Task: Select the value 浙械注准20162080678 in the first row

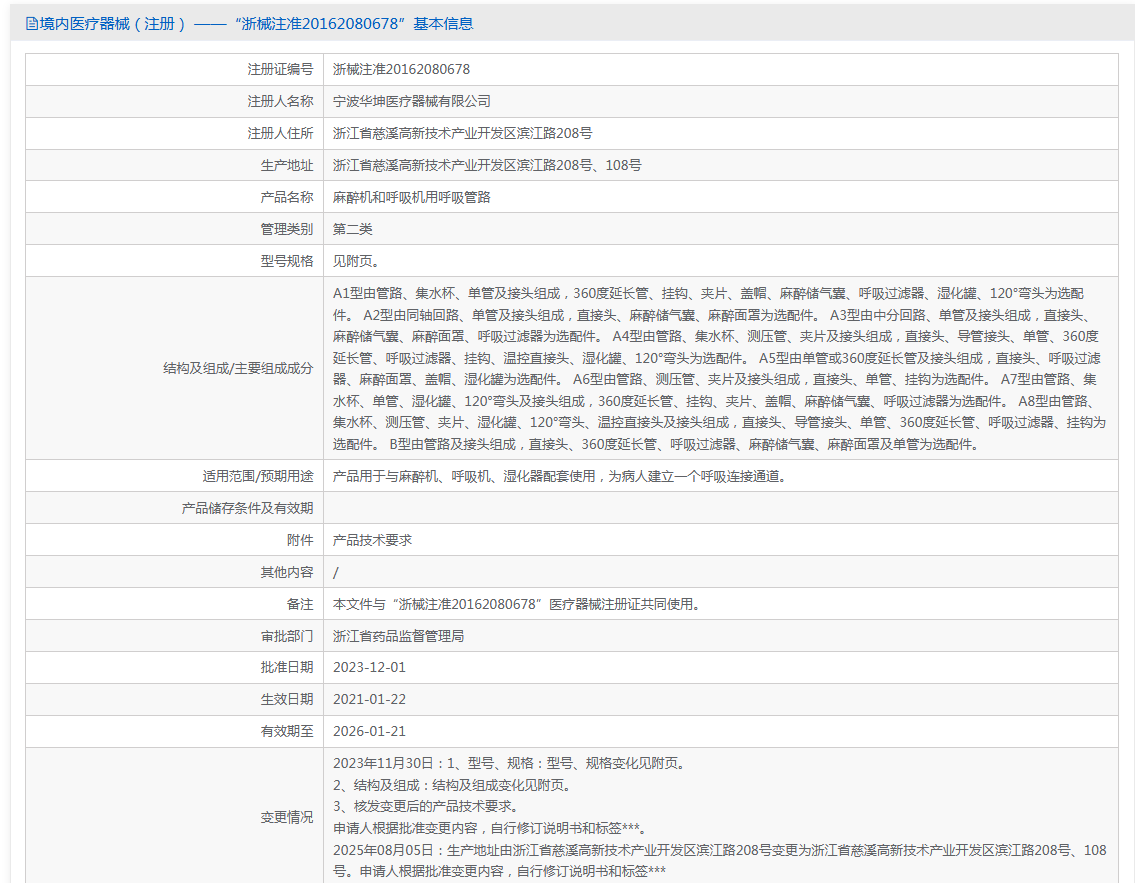Action: 401,69
